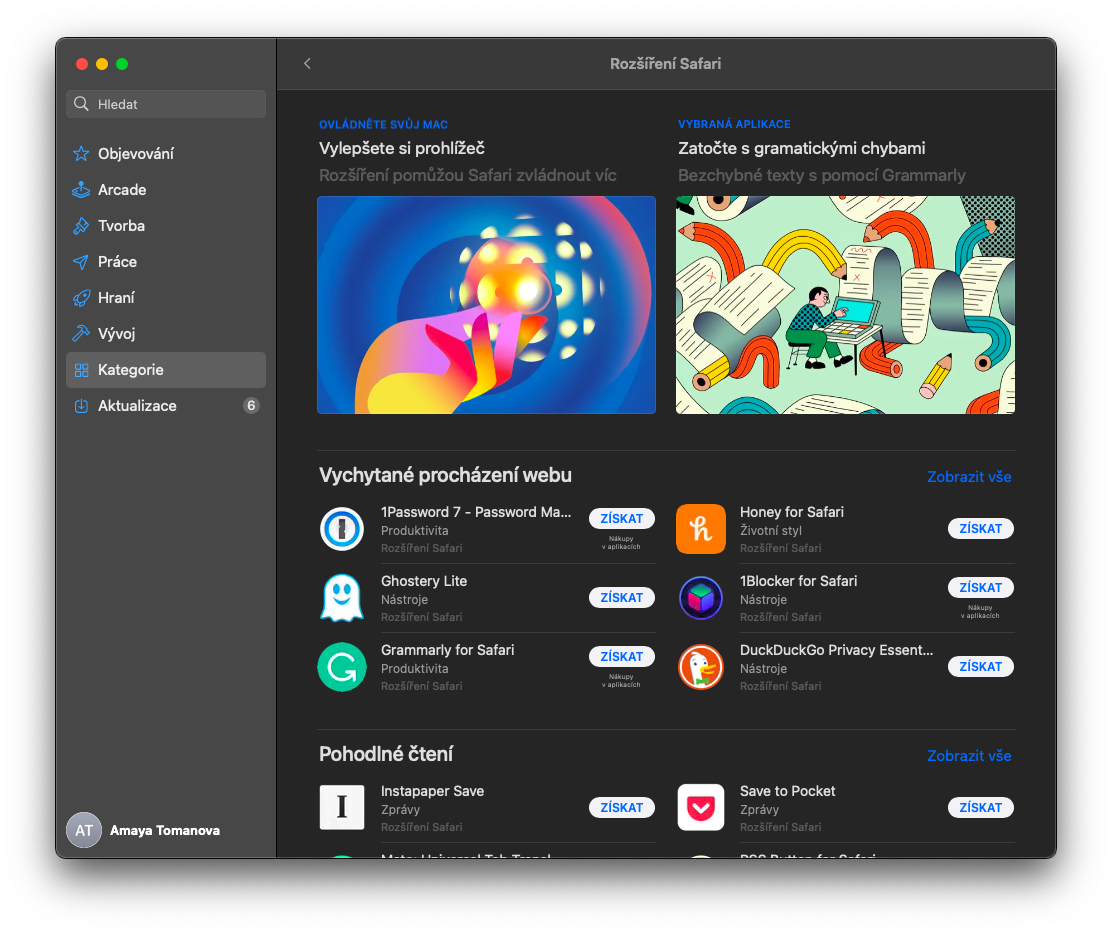Viewport: 1112px width, 932px height.
Task: Open the 1Password 7 app icon
Action: 342,528
